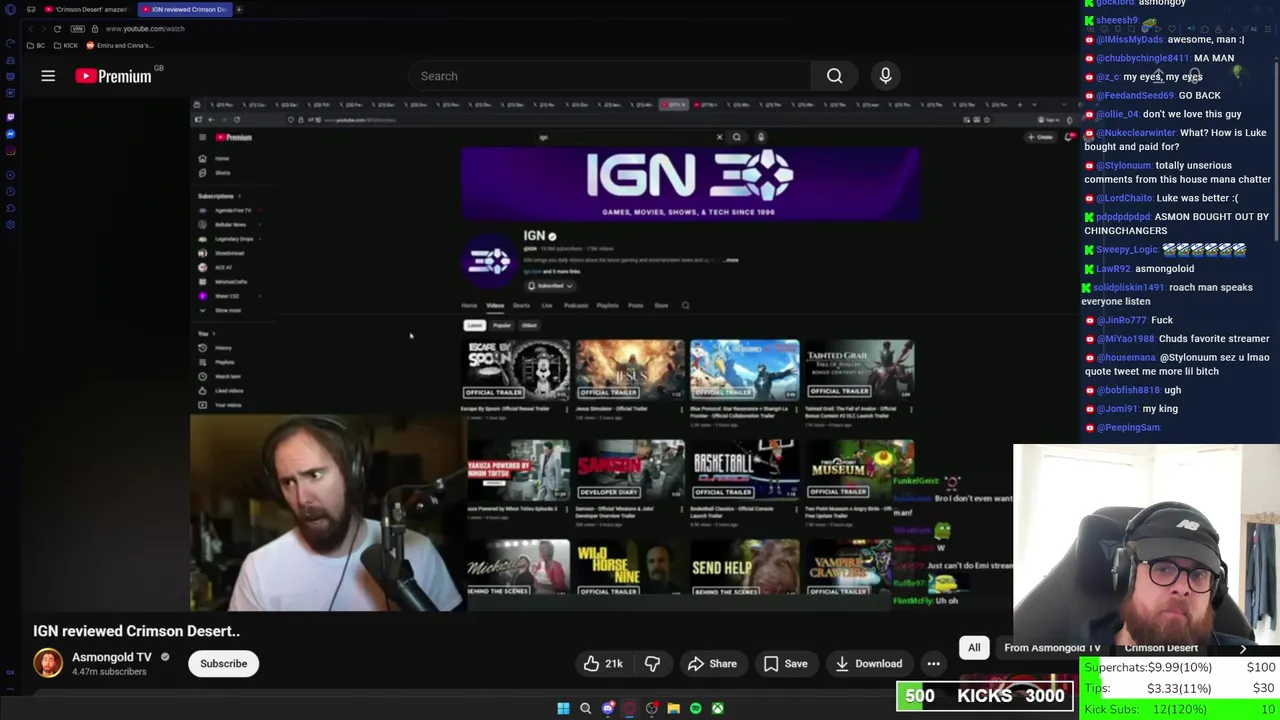Like the video with 21k thumbs up
This screenshot has height=720, width=1280.
pos(604,664)
